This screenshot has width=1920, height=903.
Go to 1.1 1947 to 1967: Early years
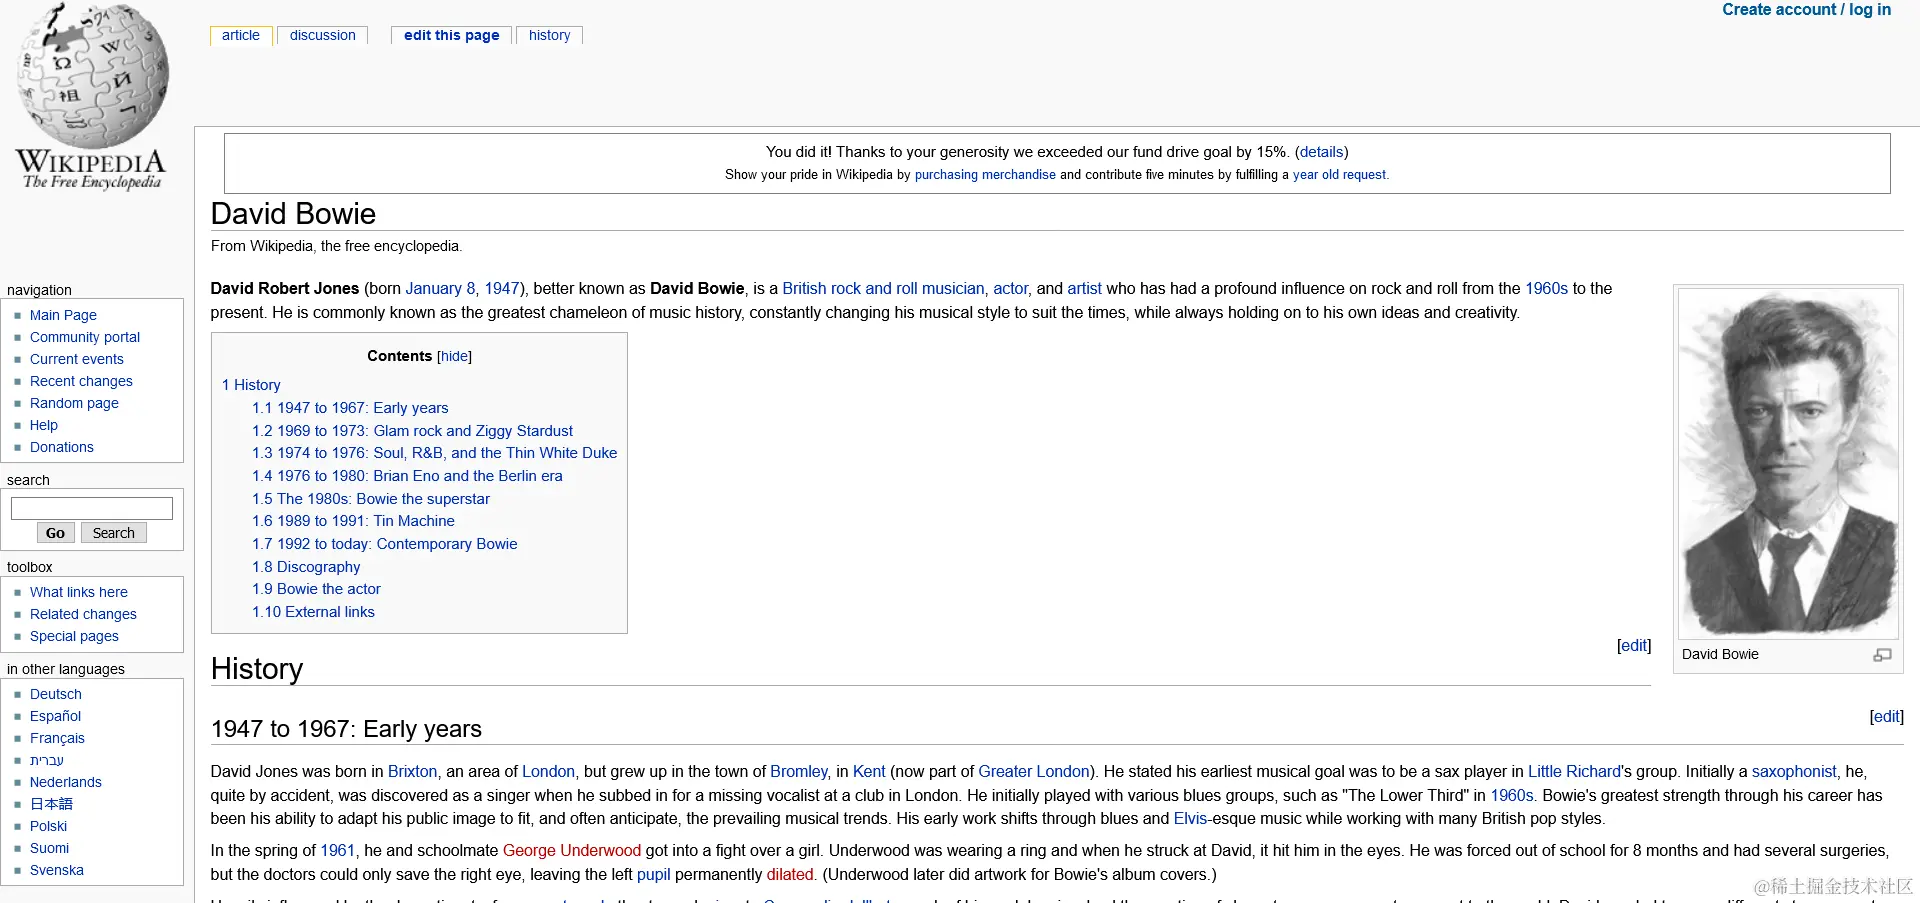[350, 408]
